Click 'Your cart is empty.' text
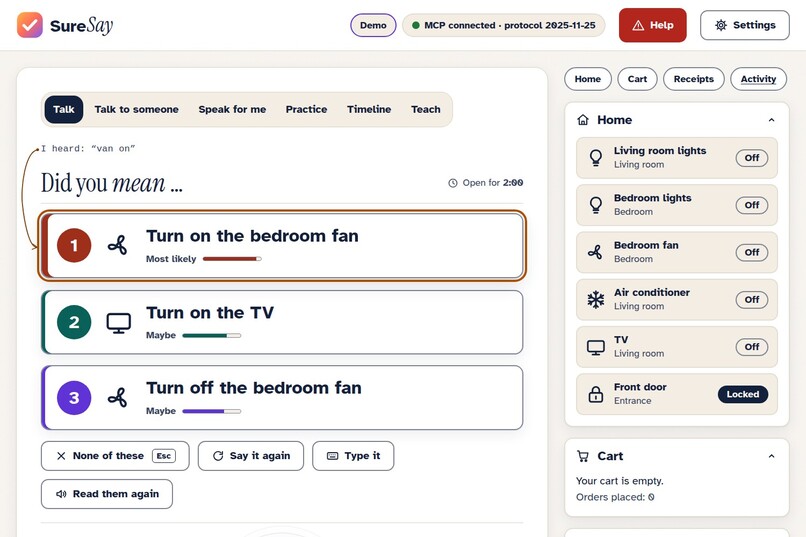806x537 pixels. coord(619,481)
